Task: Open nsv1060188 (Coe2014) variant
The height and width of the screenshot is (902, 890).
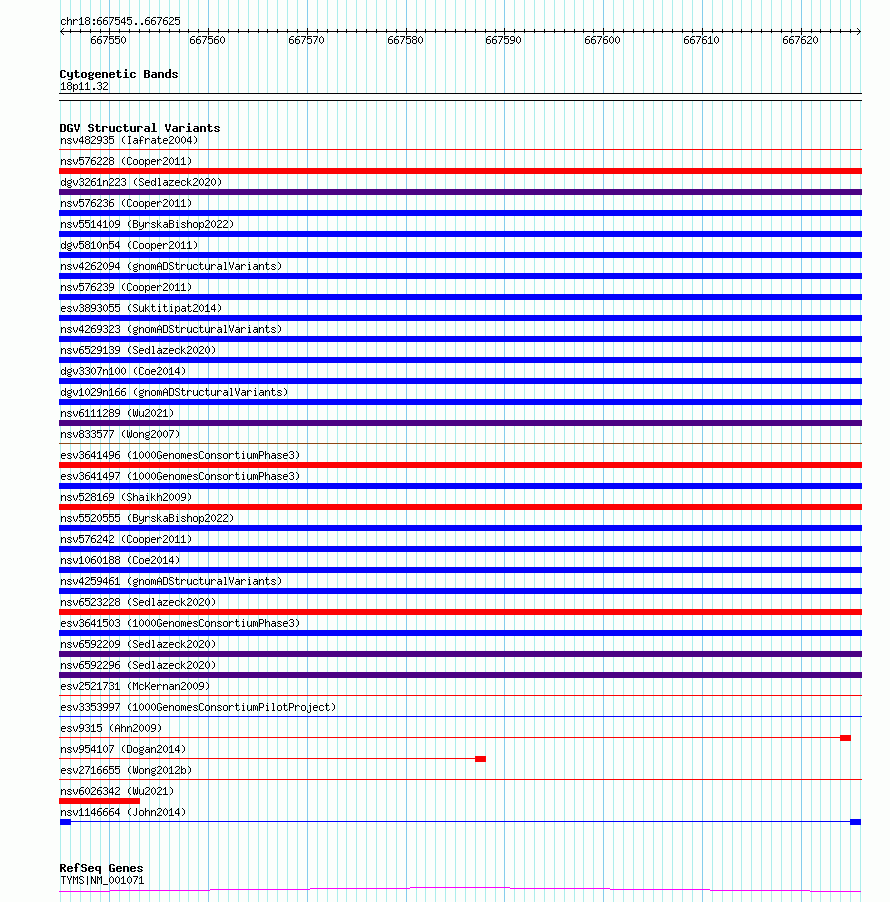Action: pos(120,560)
